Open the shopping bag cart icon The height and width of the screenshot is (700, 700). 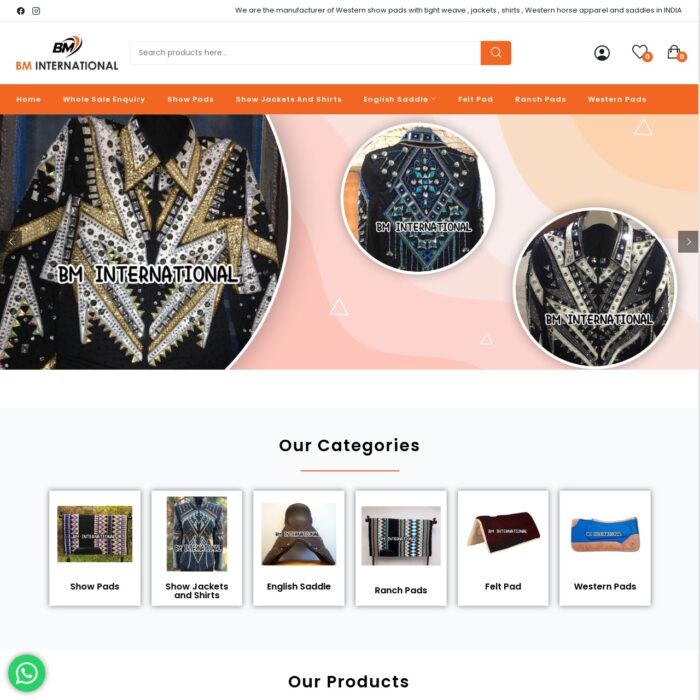[675, 53]
